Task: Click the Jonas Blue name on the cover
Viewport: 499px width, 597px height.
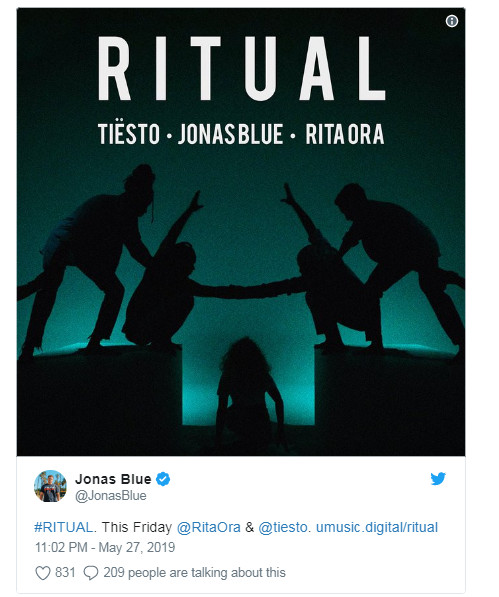Action: coord(231,134)
